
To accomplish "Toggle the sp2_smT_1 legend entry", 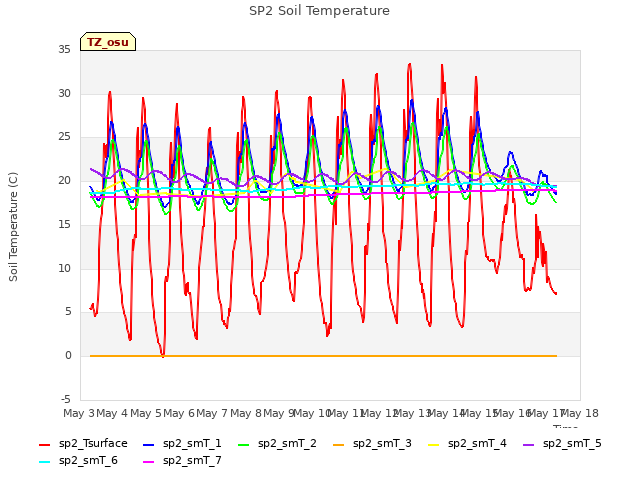I will 182,444.
